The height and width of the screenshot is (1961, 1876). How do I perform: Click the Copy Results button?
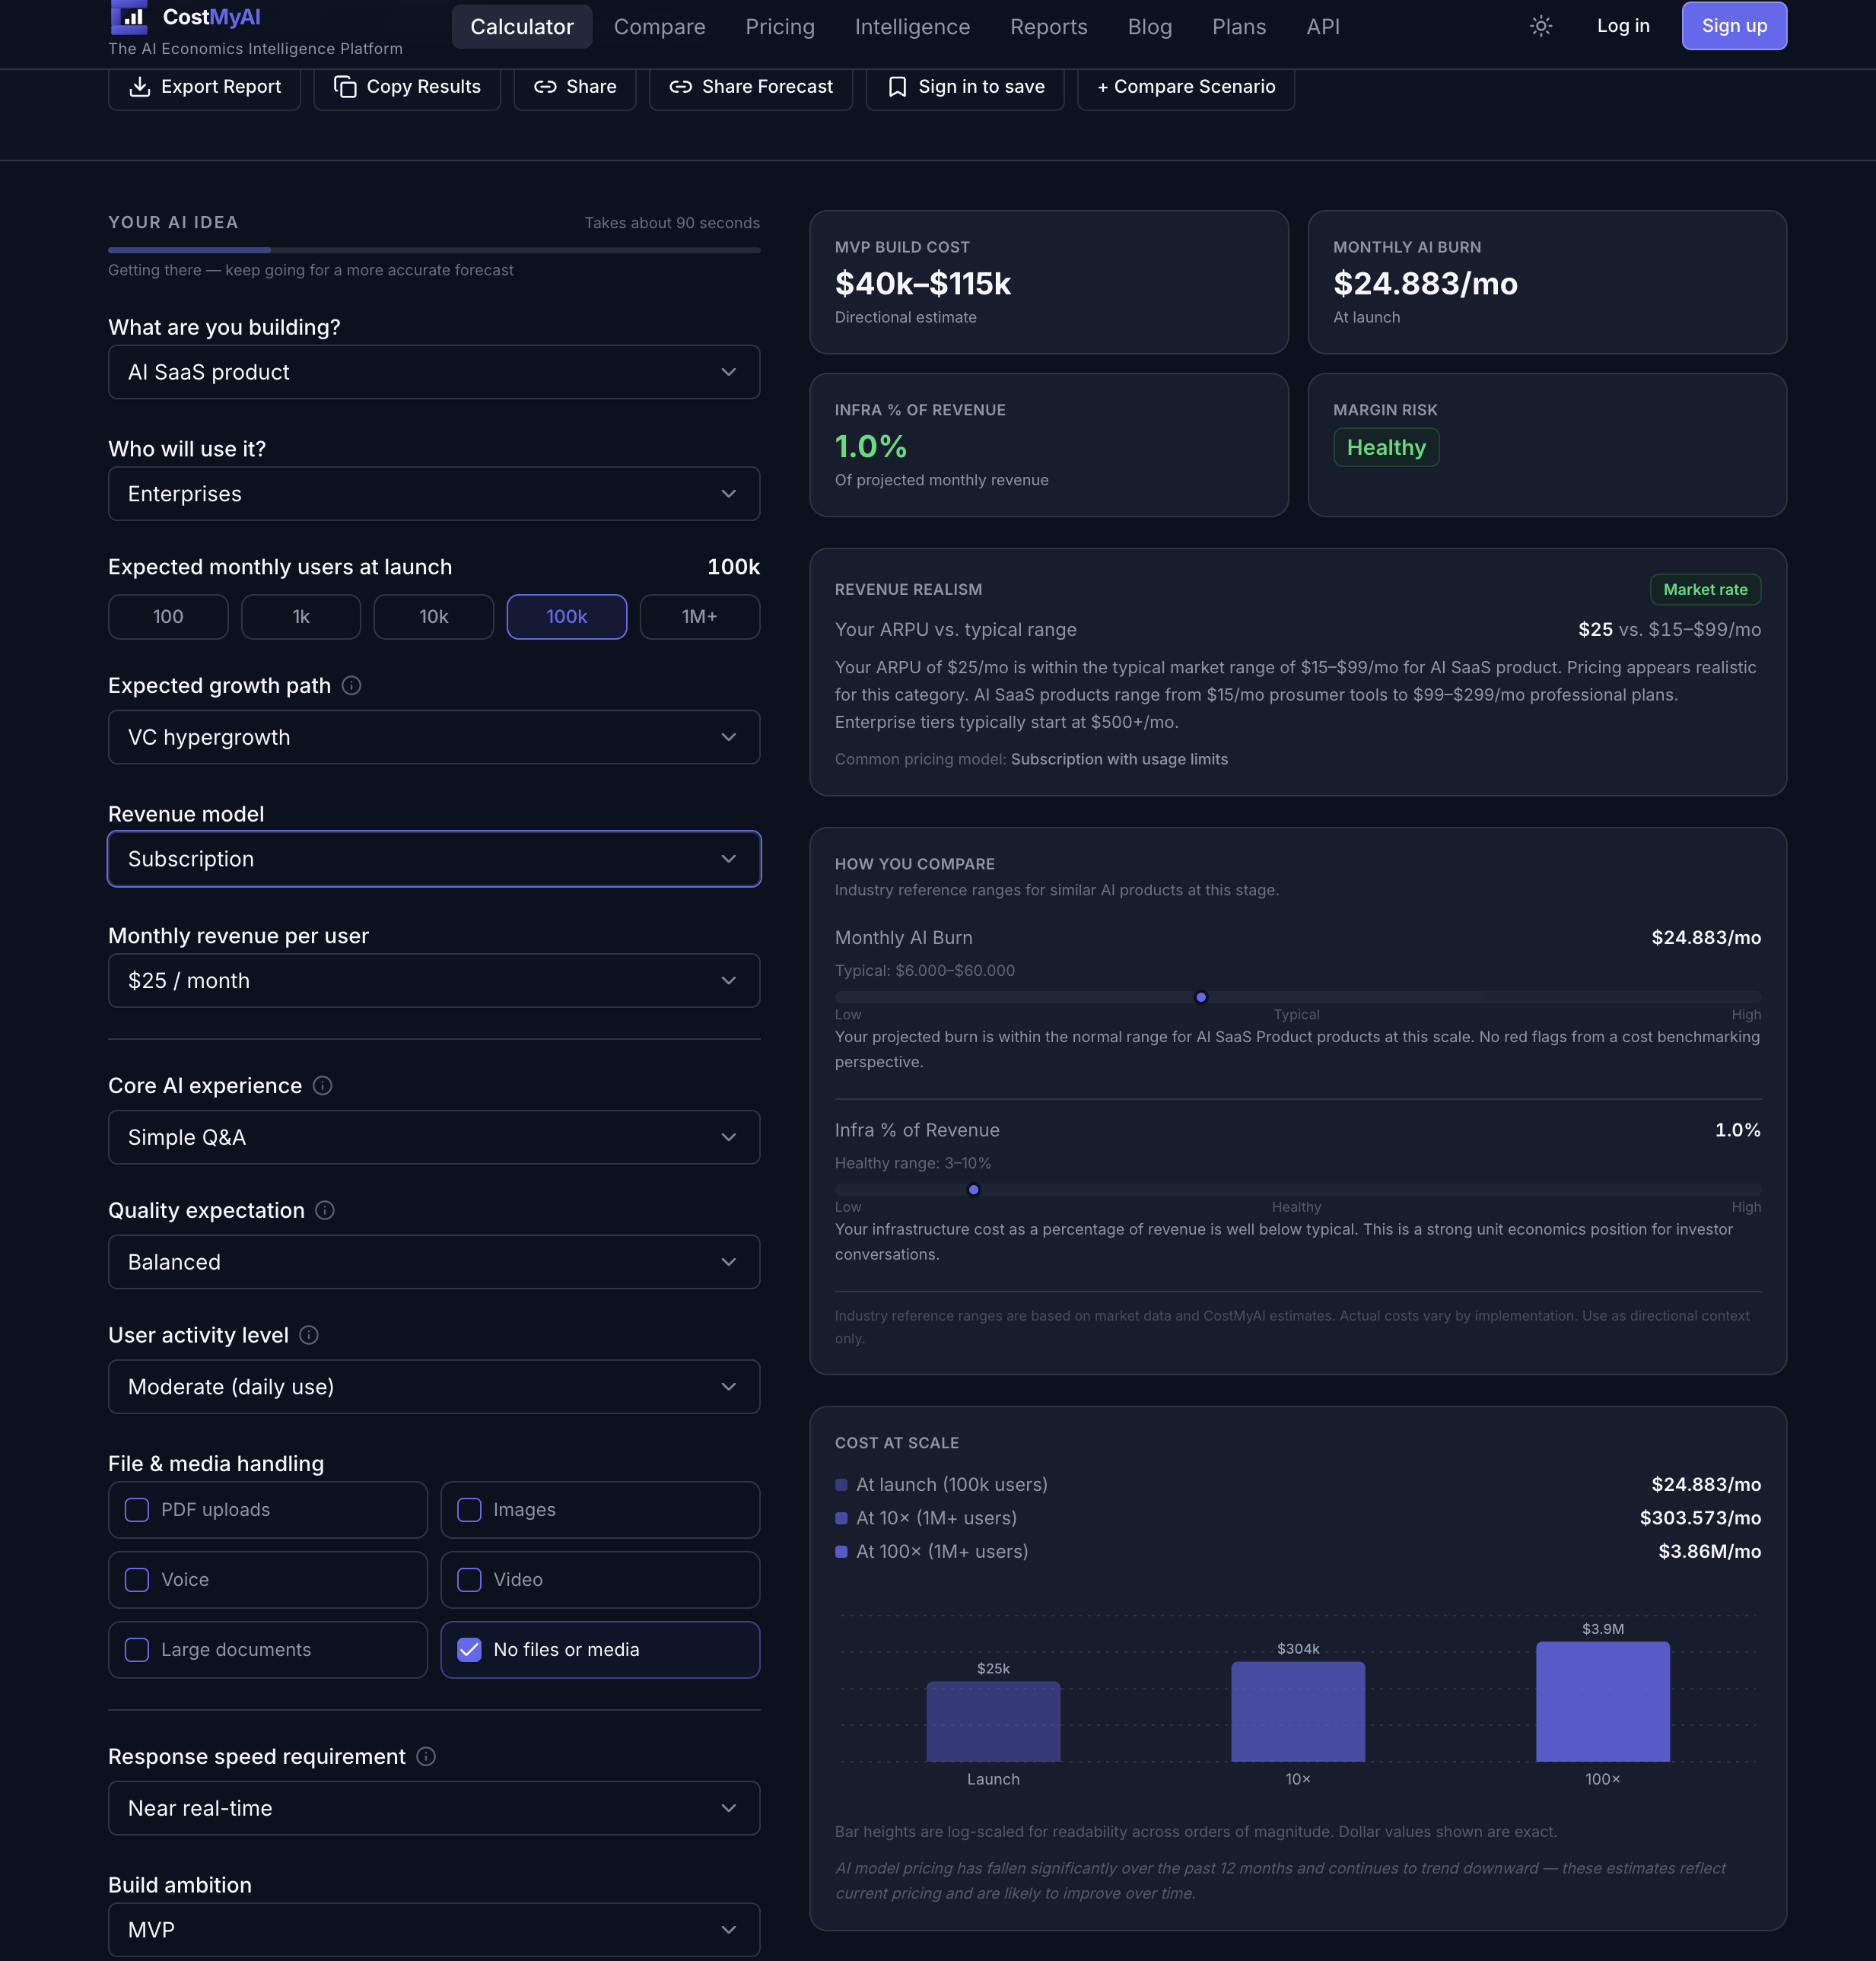[x=407, y=87]
